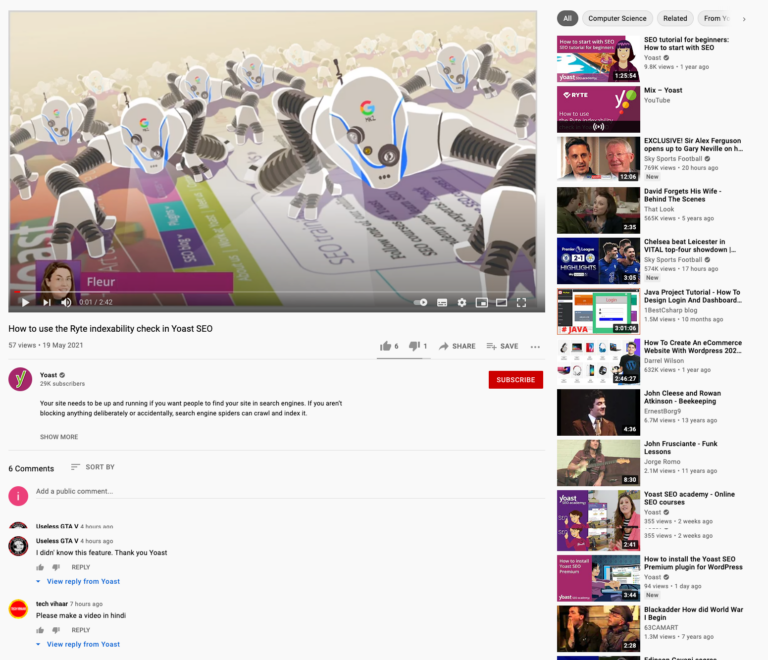Select the All filter chip
Image resolution: width=768 pixels, height=660 pixels.
(x=567, y=19)
